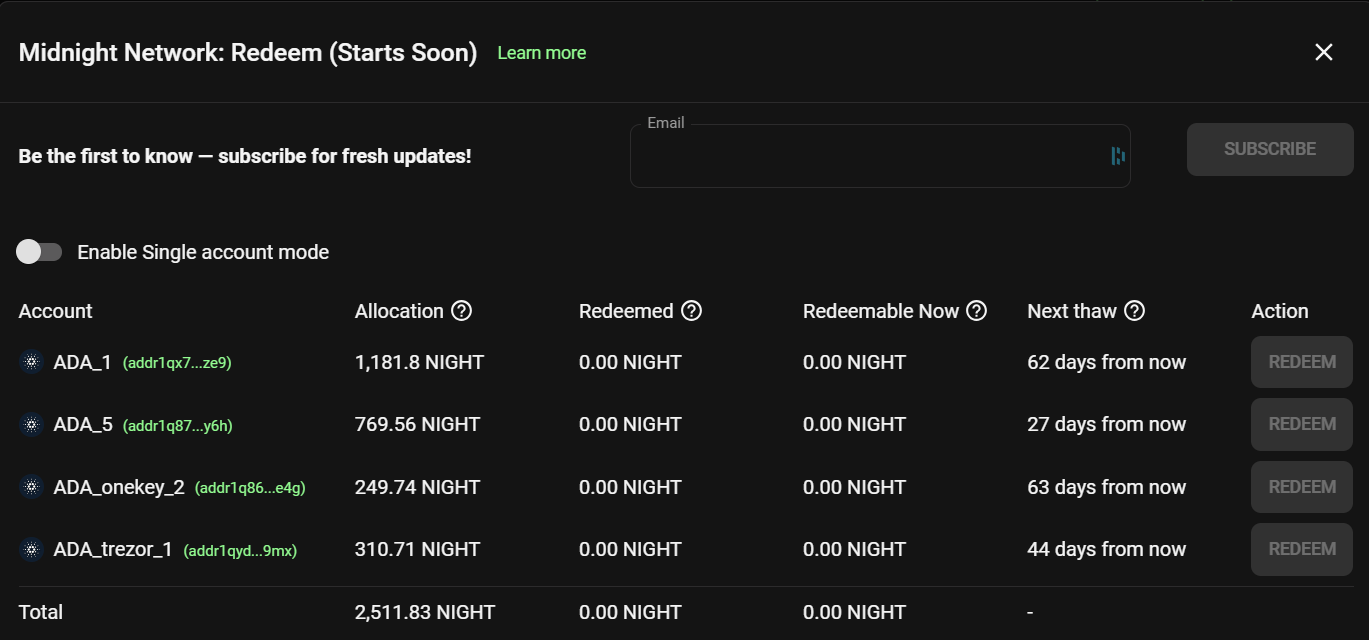Open the Learn more link
The height and width of the screenshot is (640, 1369).
coord(542,53)
